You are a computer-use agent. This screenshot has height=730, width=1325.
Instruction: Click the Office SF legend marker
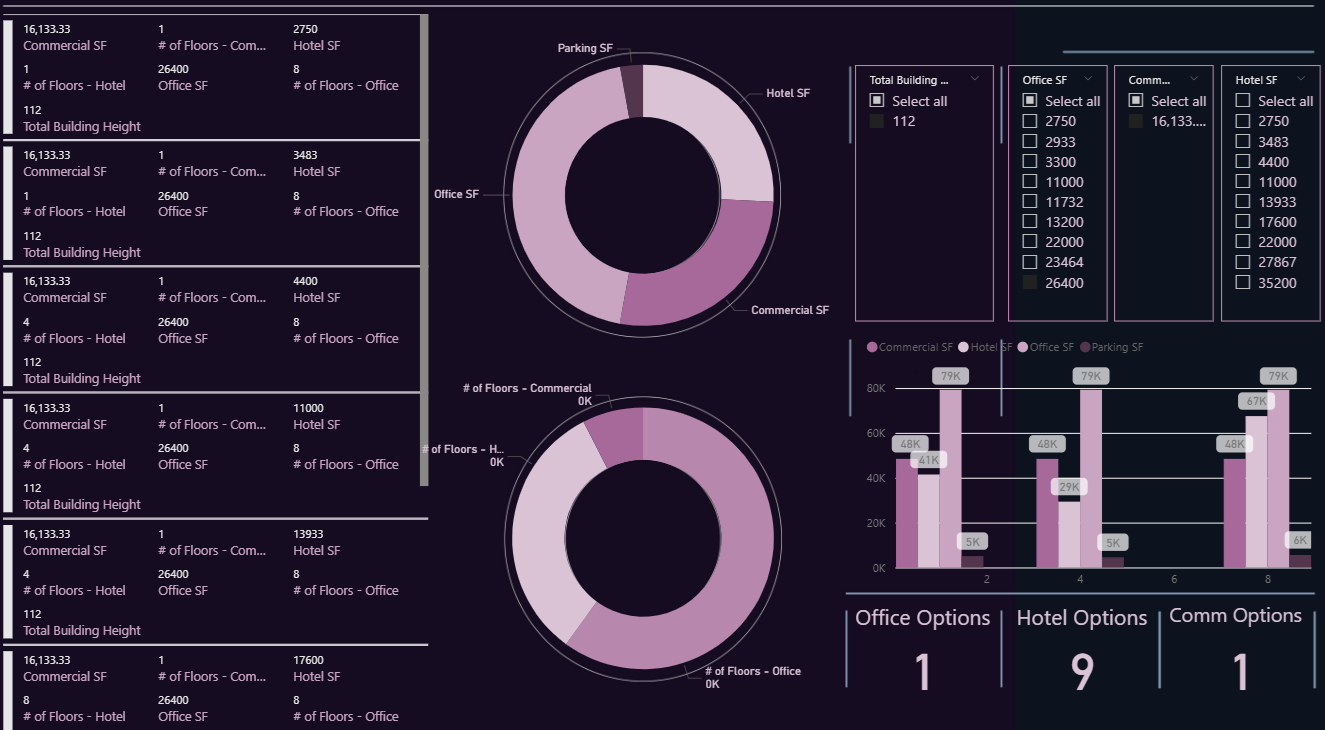[x=1022, y=347]
